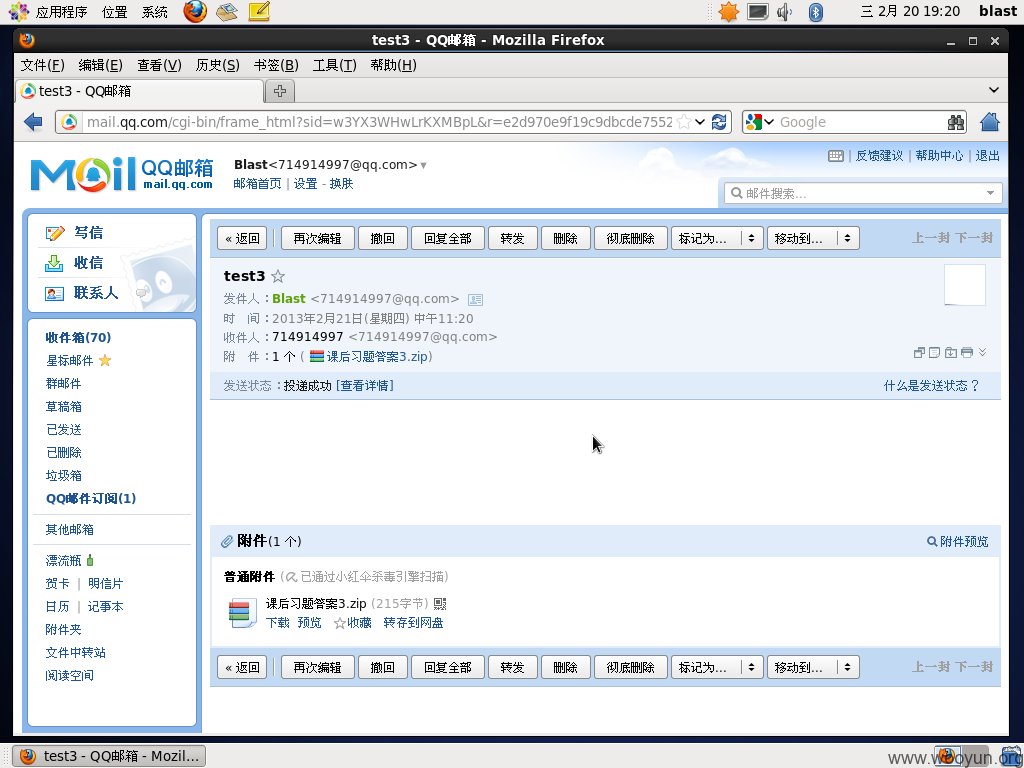Click the add note icon beside print

pos(935,353)
